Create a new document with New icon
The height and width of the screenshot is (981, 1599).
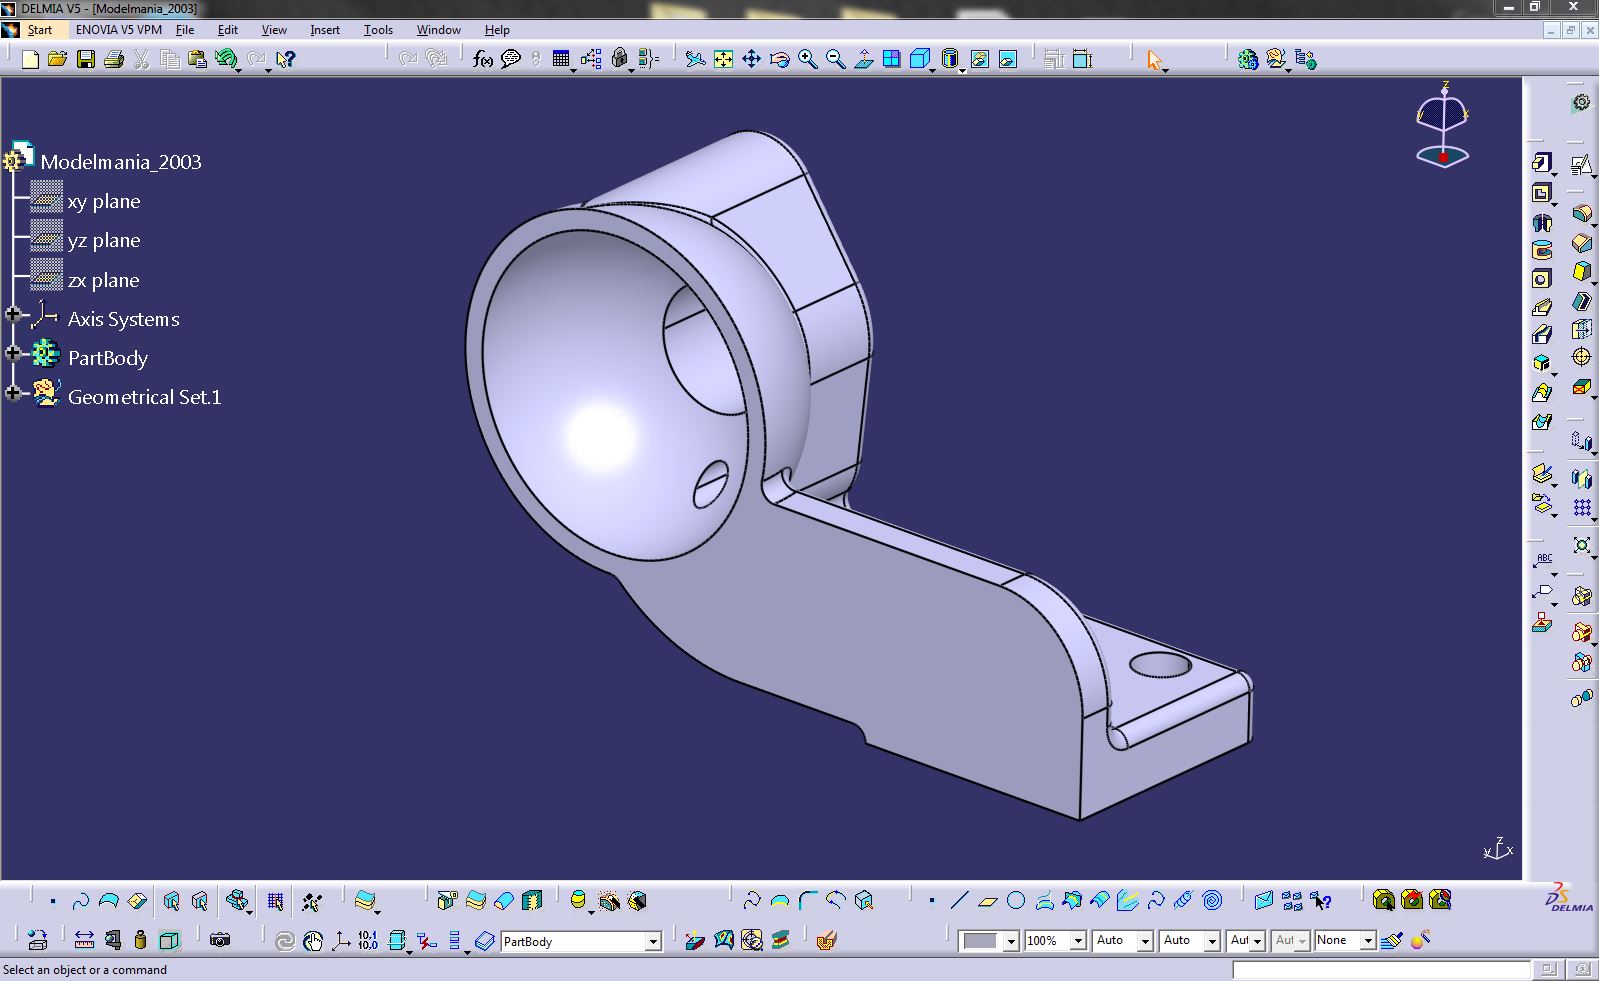tap(30, 60)
